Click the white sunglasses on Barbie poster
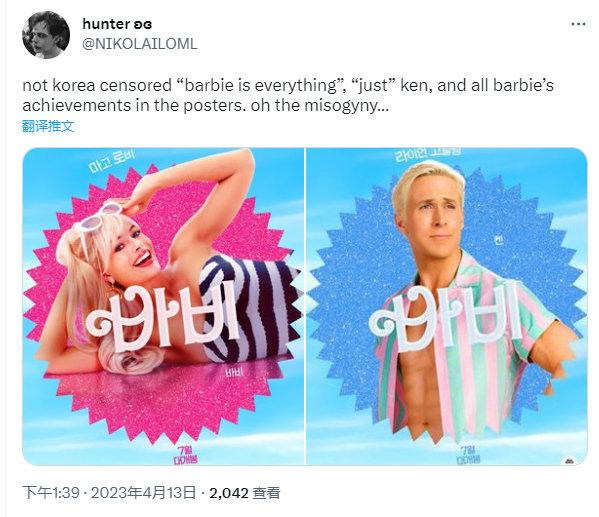The height and width of the screenshot is (517, 599). 99,217
